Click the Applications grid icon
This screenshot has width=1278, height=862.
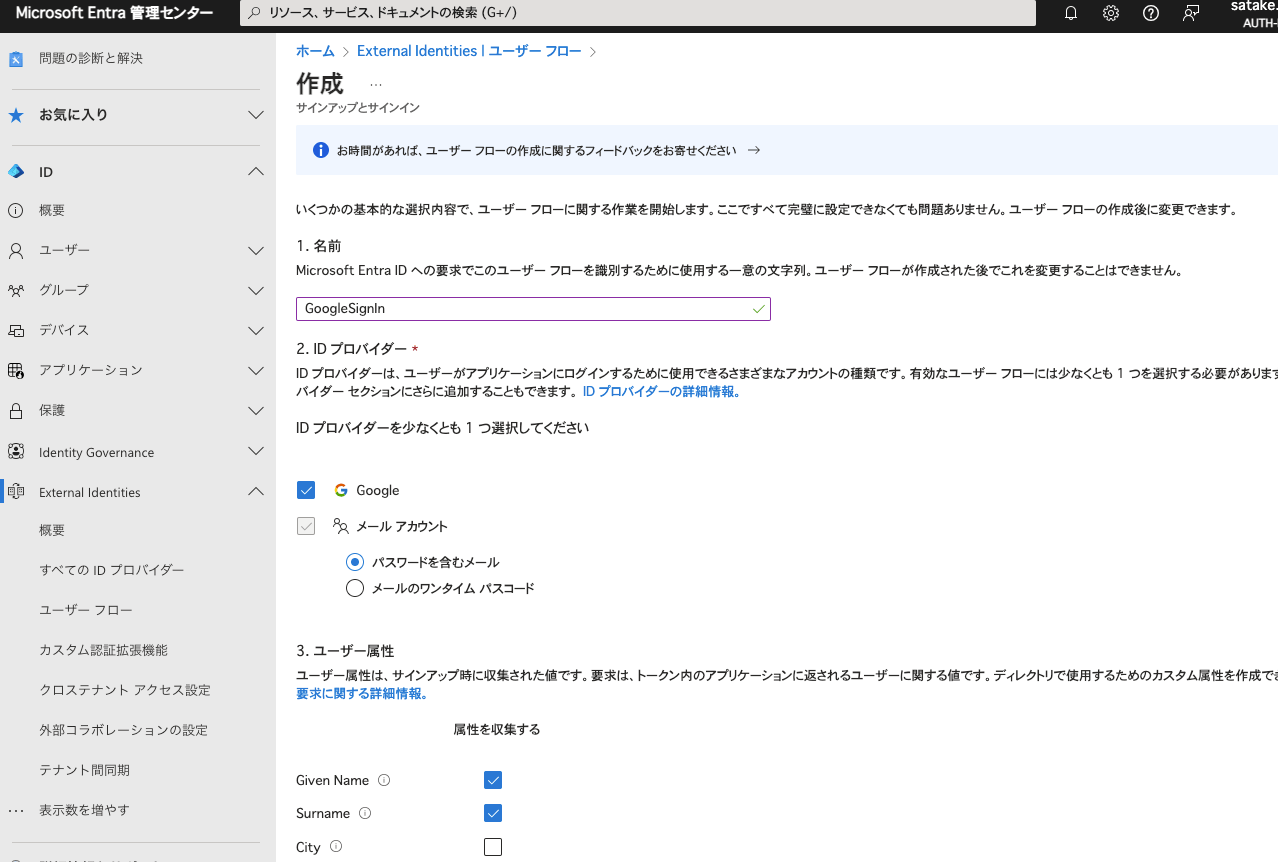click(x=16, y=370)
